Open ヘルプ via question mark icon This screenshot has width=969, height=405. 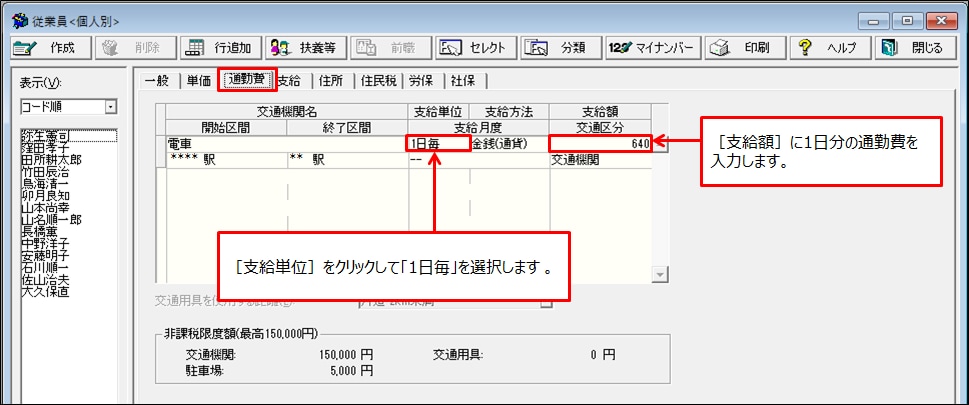[x=805, y=48]
